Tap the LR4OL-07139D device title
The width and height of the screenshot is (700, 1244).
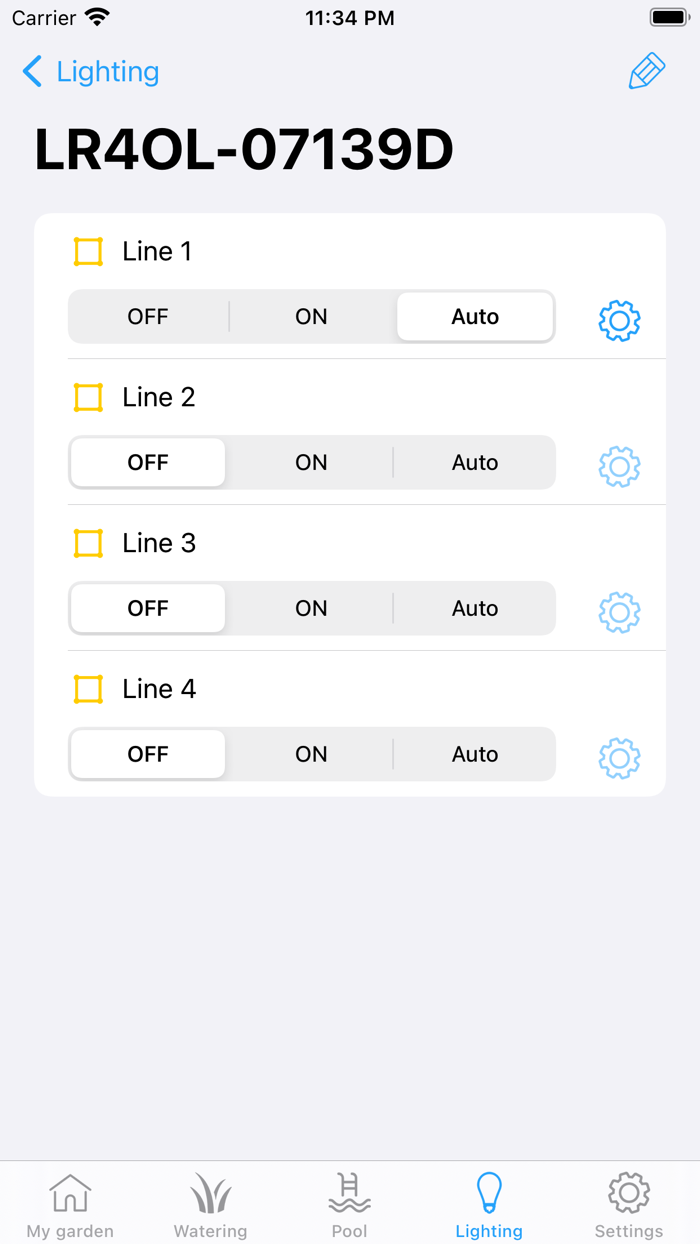[244, 150]
